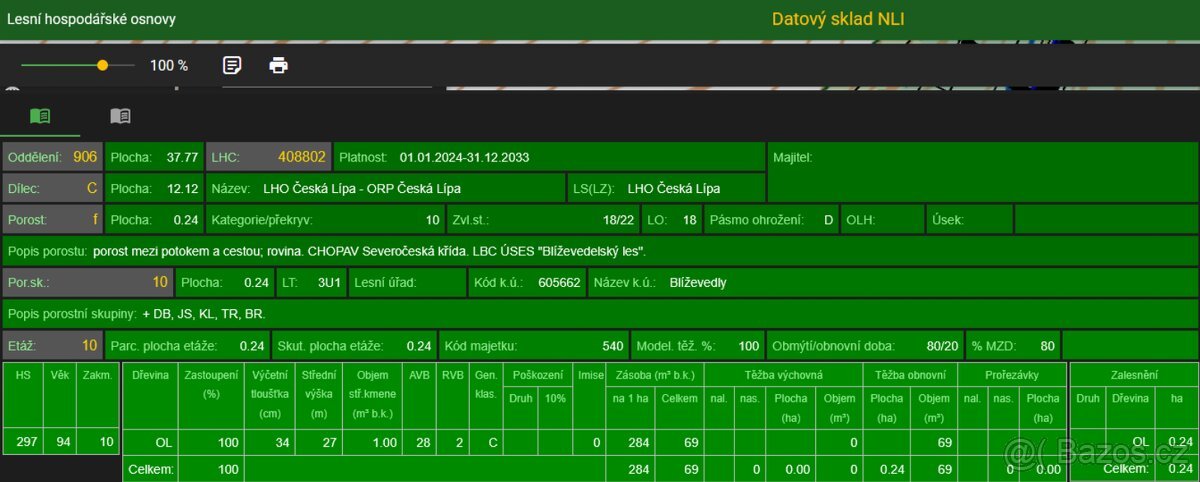Image resolution: width=1200 pixels, height=482 pixels.
Task: Select the Oddělení 906 field
Action: coord(52,157)
